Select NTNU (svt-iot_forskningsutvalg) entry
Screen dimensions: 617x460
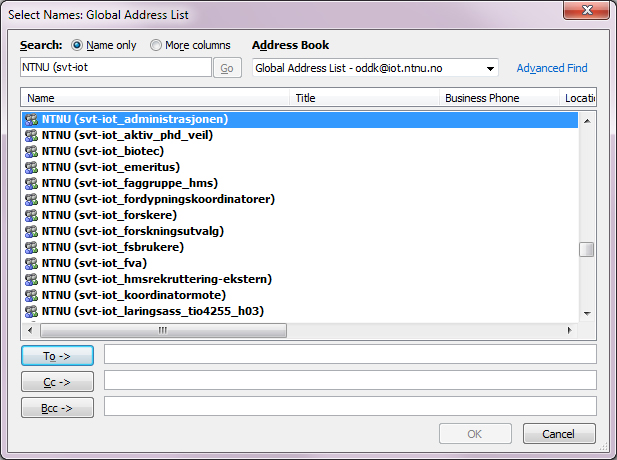pyautogui.click(x=300, y=231)
